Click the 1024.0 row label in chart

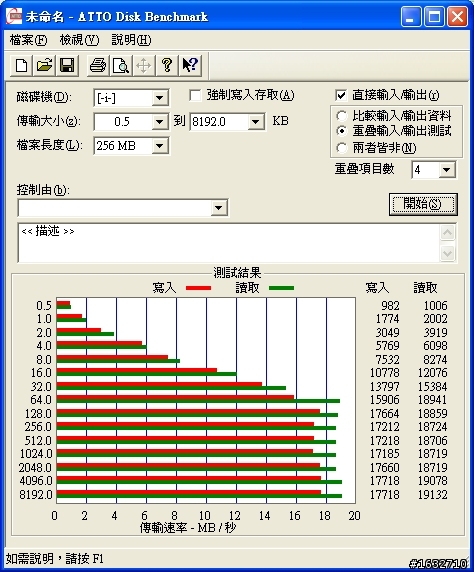36,454
